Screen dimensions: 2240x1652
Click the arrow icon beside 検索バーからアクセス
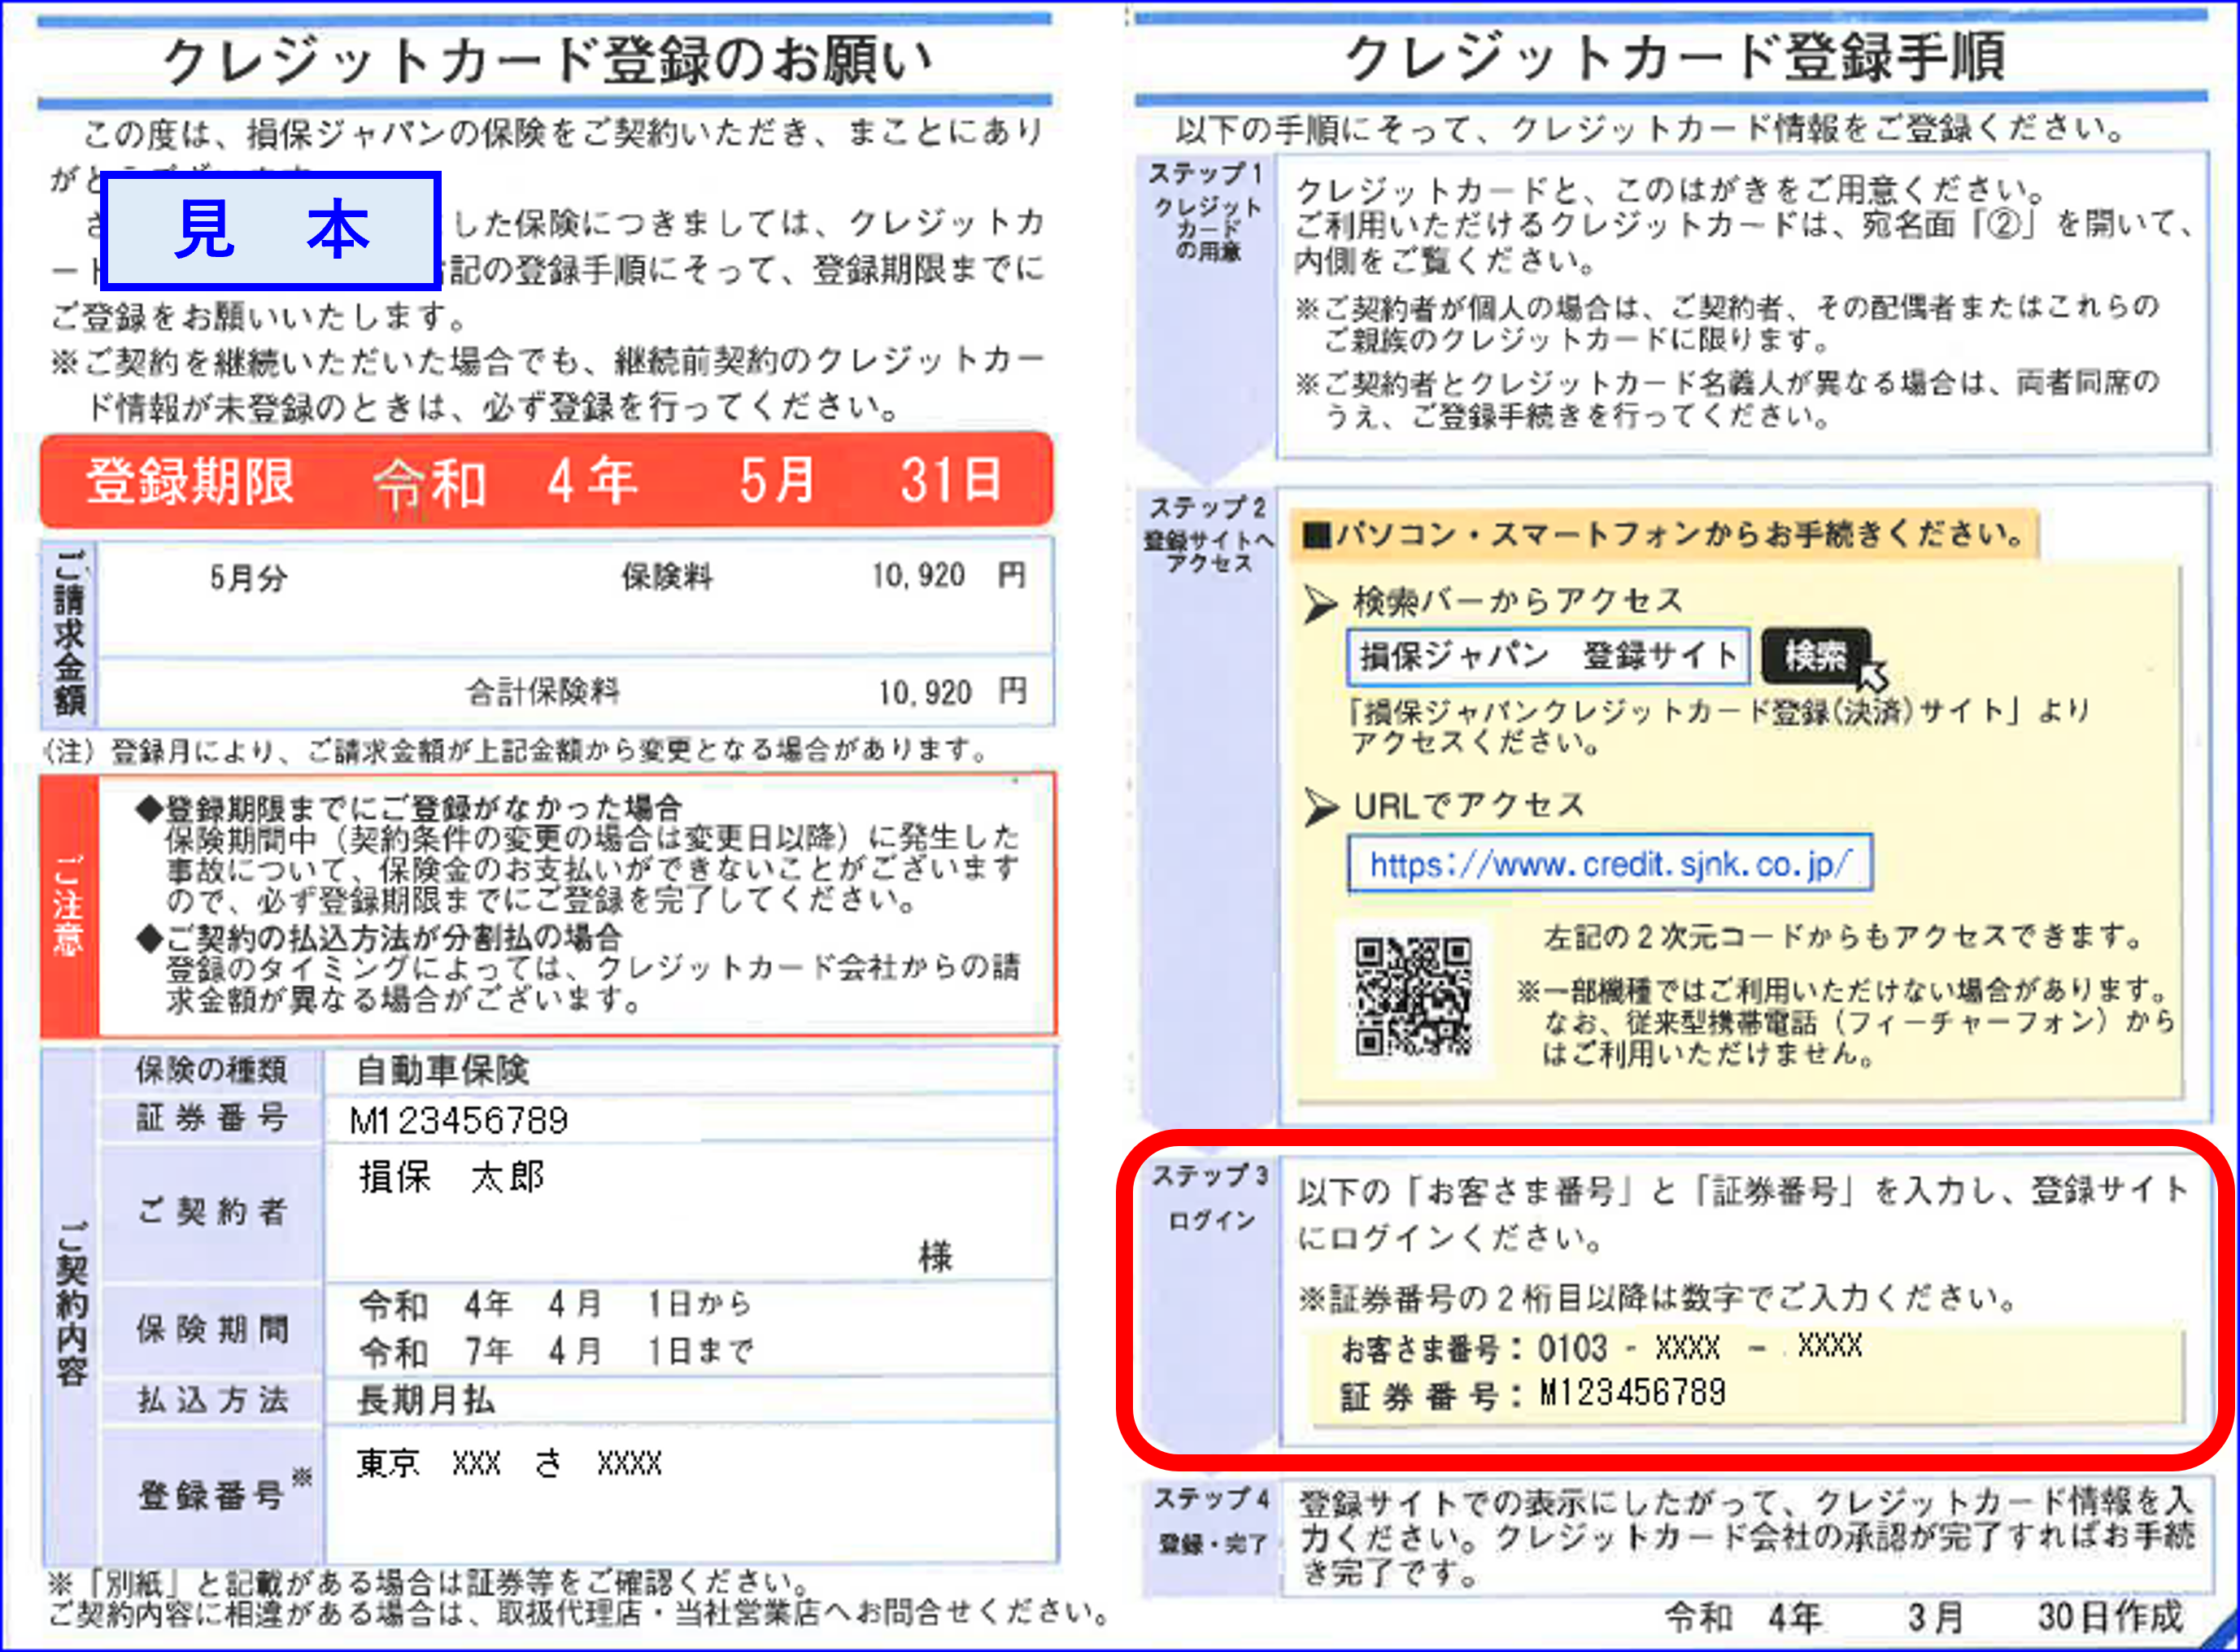point(1320,603)
